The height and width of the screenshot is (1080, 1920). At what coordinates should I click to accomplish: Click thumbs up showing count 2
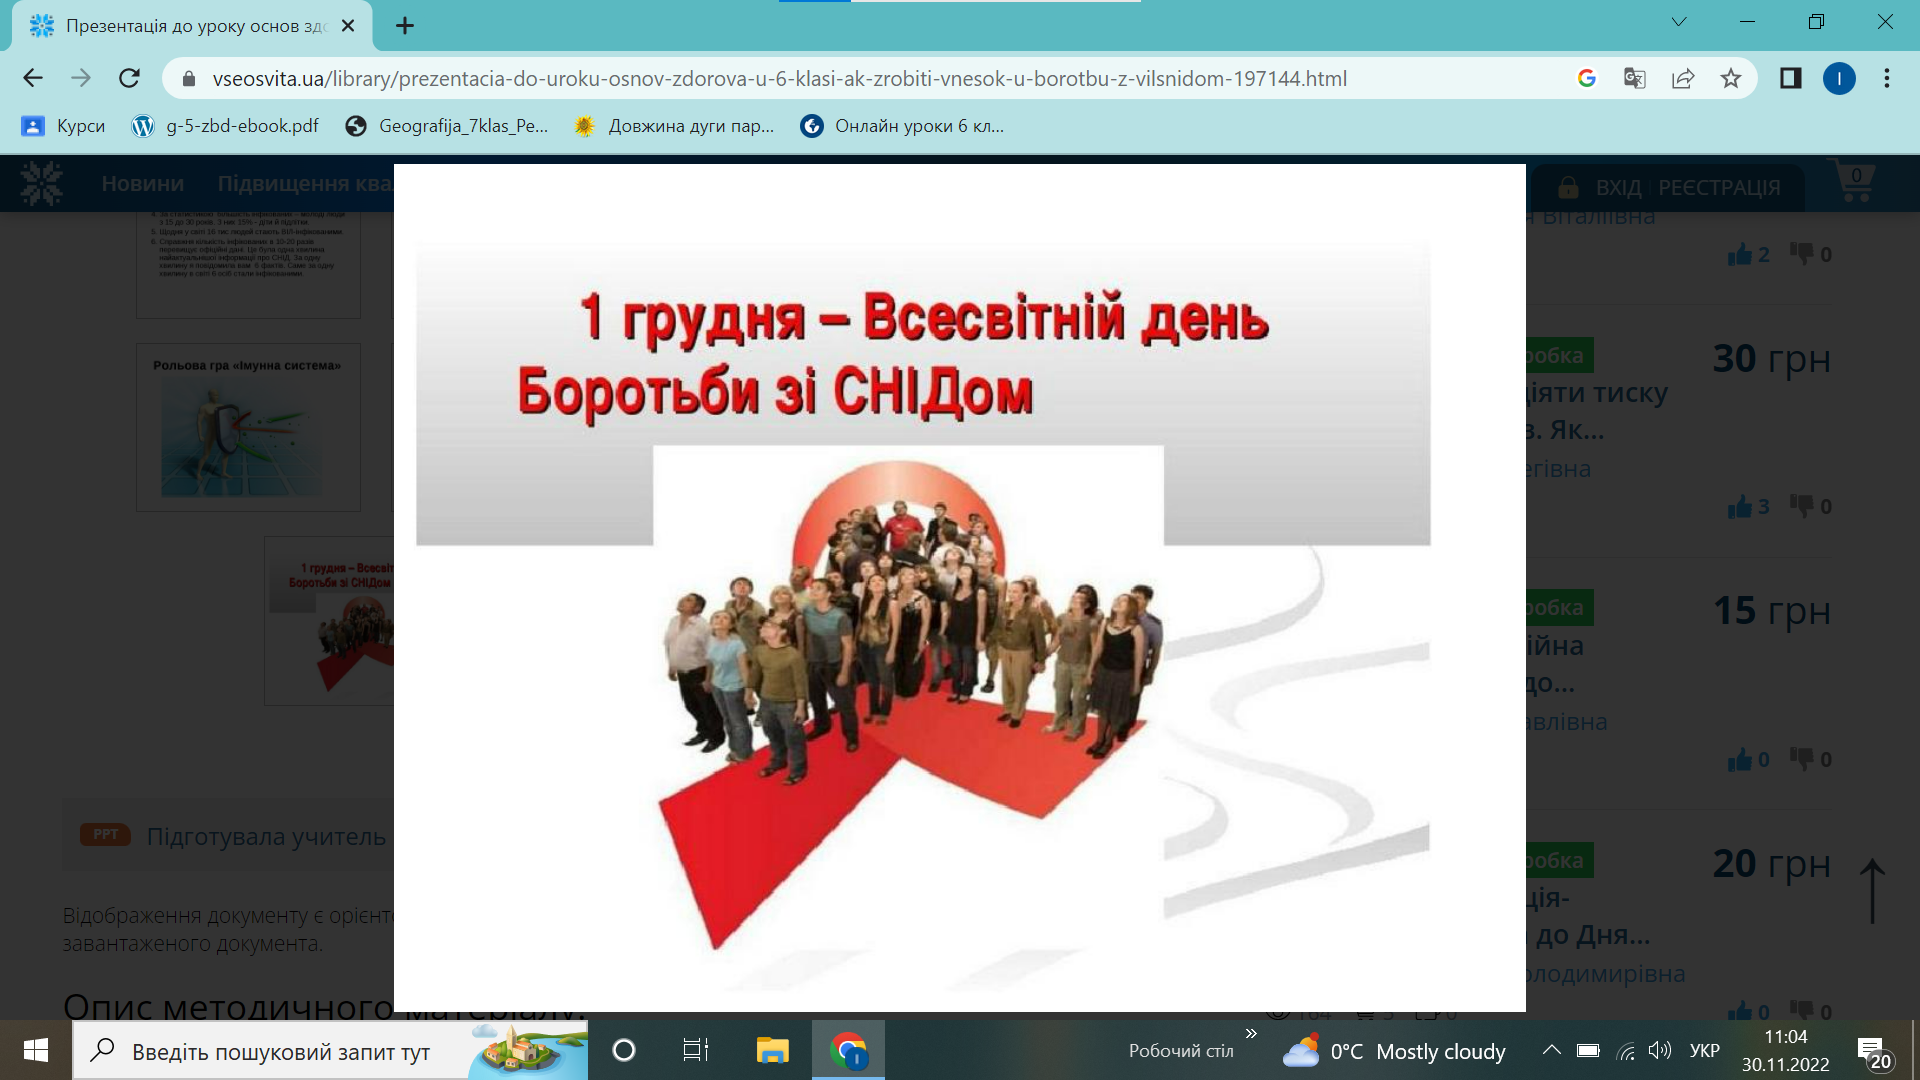pyautogui.click(x=1740, y=254)
